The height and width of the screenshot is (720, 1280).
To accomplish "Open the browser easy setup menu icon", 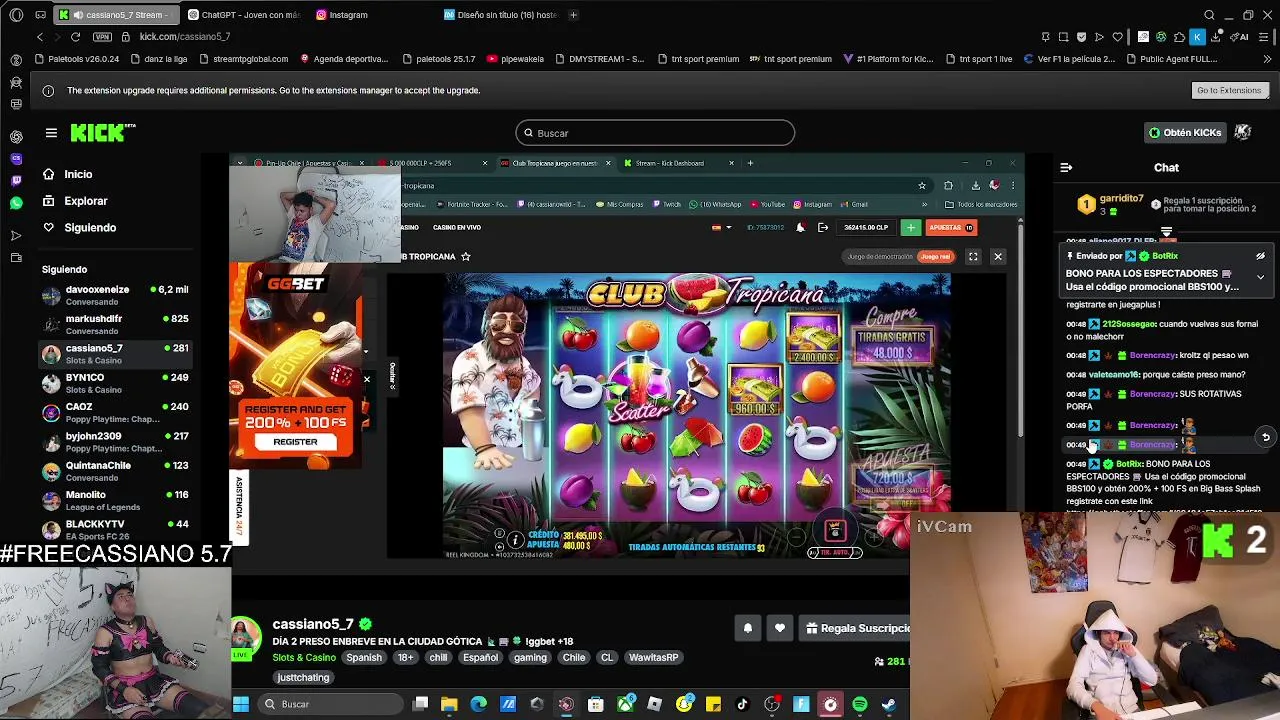I will point(1265,37).
